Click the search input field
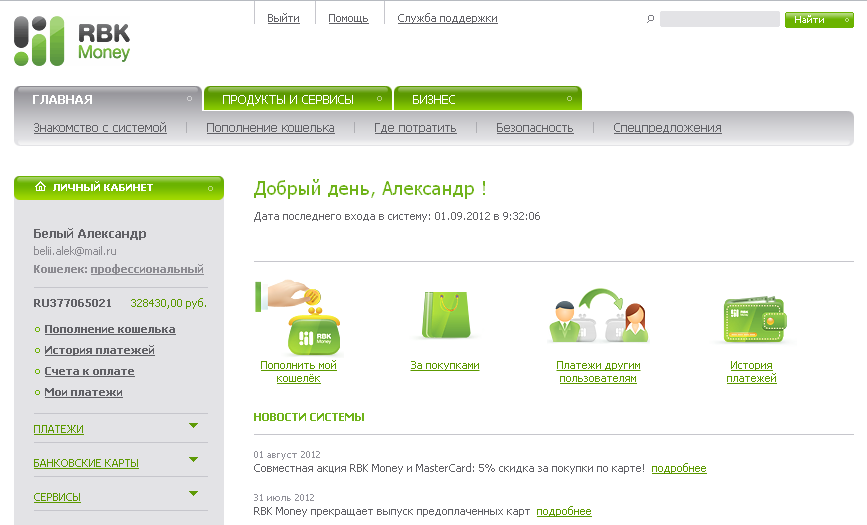Image resolution: width=867 pixels, height=525 pixels. click(x=719, y=19)
